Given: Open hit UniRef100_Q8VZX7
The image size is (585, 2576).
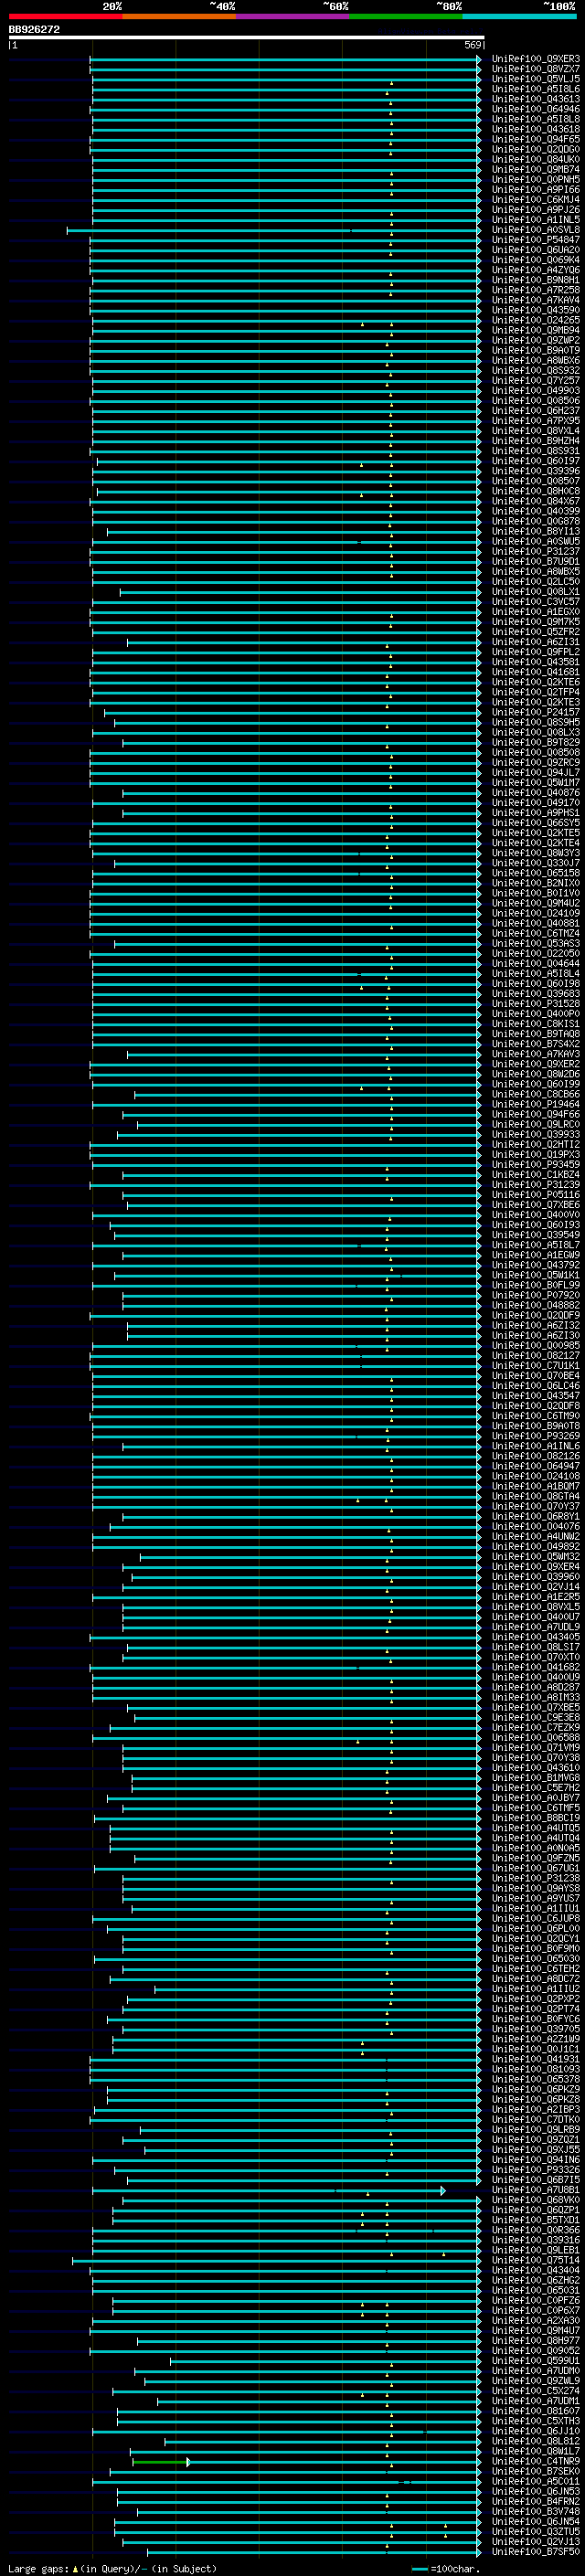Looking at the screenshot, I should [x=535, y=69].
